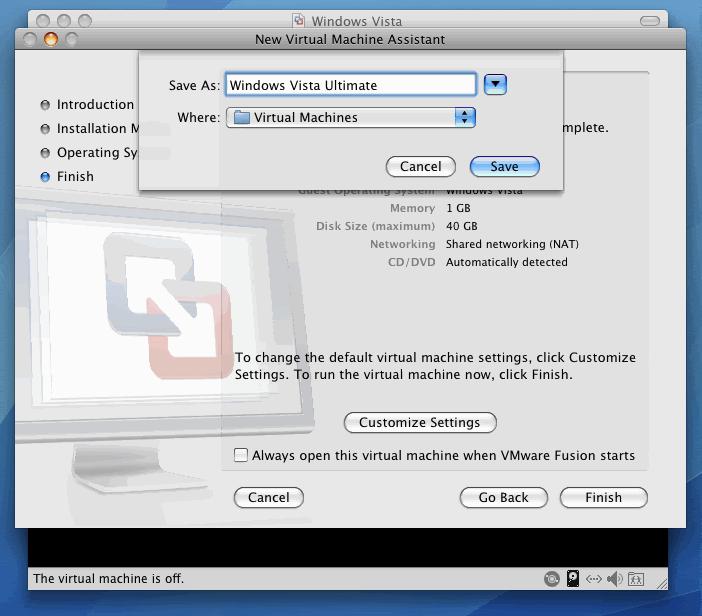Screen dimensions: 702x616
Task: Click the 'Disk Size (maximum)' label
Action: [x=376, y=226]
